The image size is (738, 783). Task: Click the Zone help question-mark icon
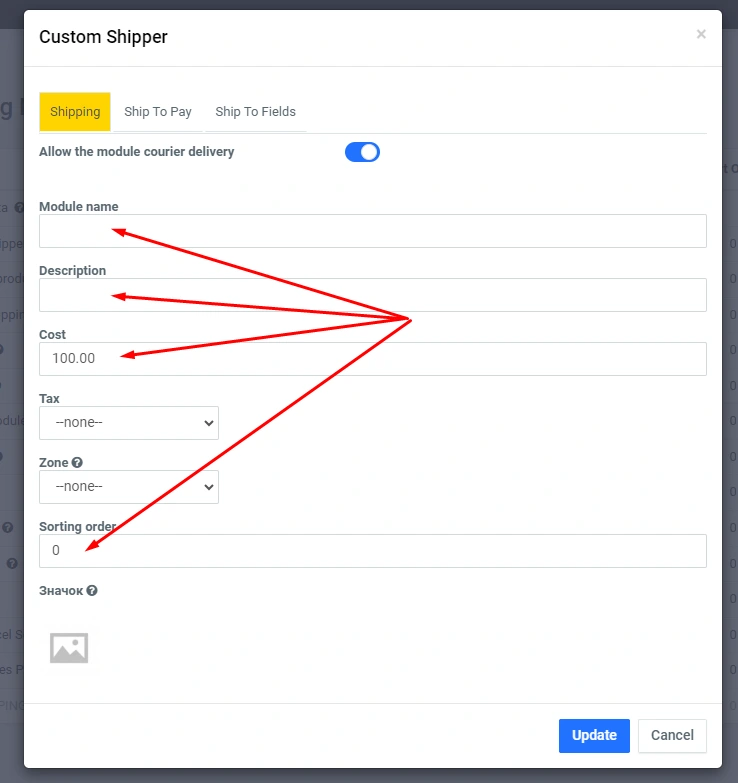coord(77,463)
